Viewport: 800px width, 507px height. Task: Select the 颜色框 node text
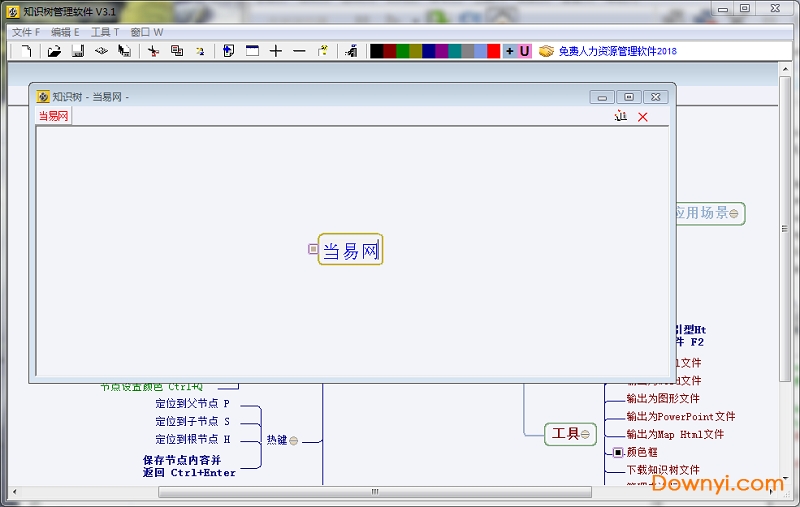pos(642,452)
